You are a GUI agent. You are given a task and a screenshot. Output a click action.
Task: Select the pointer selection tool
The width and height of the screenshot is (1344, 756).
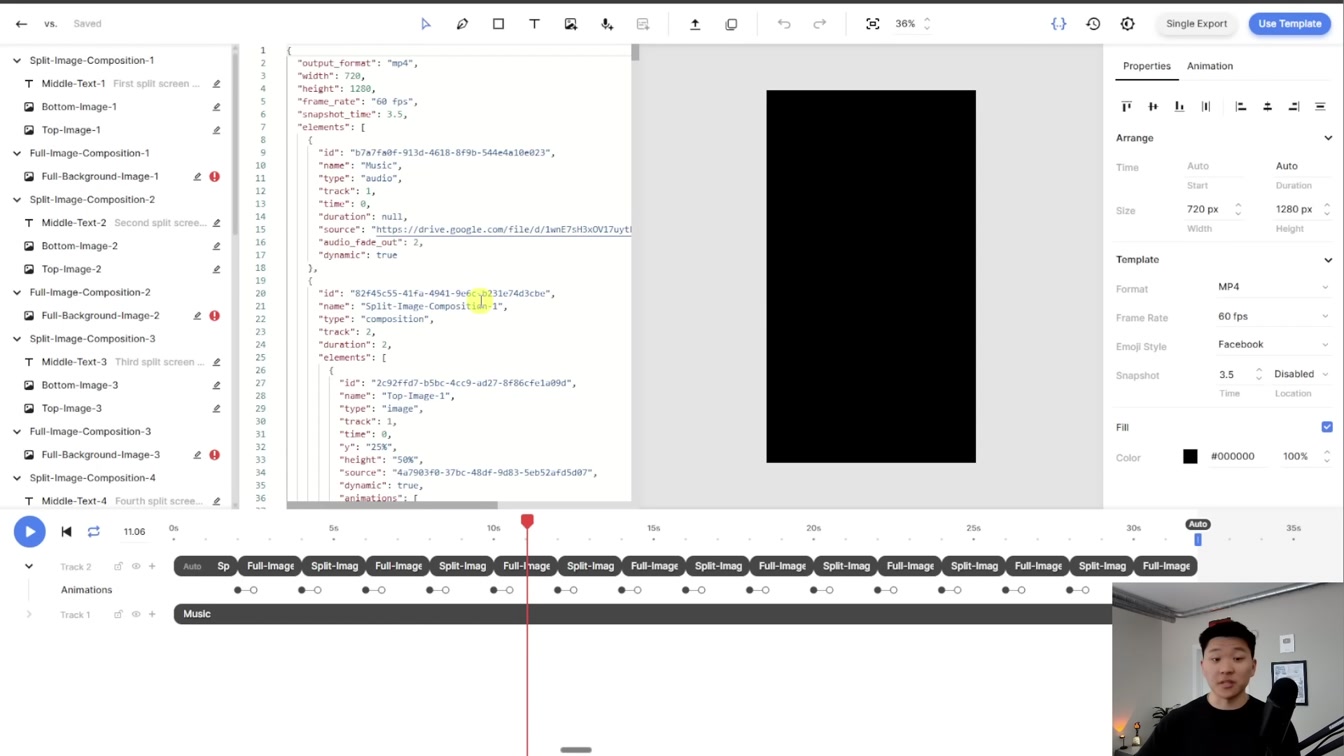coord(426,24)
